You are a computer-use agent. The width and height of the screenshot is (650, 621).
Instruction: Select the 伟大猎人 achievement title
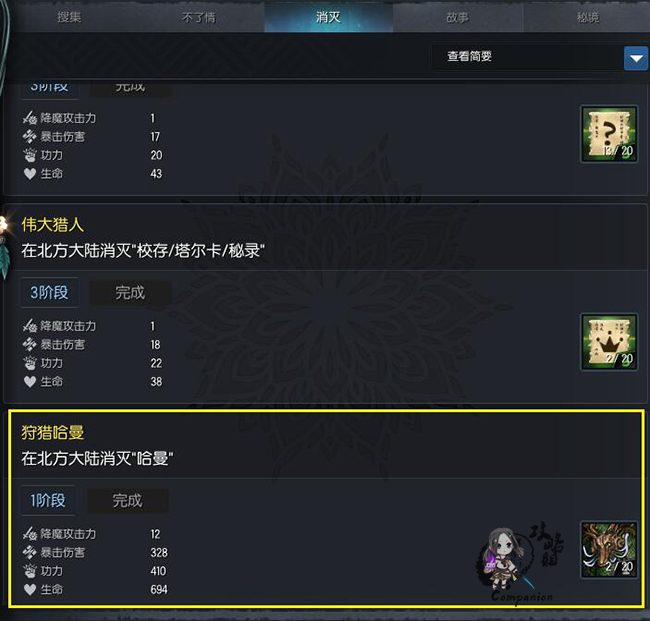[x=53, y=225]
